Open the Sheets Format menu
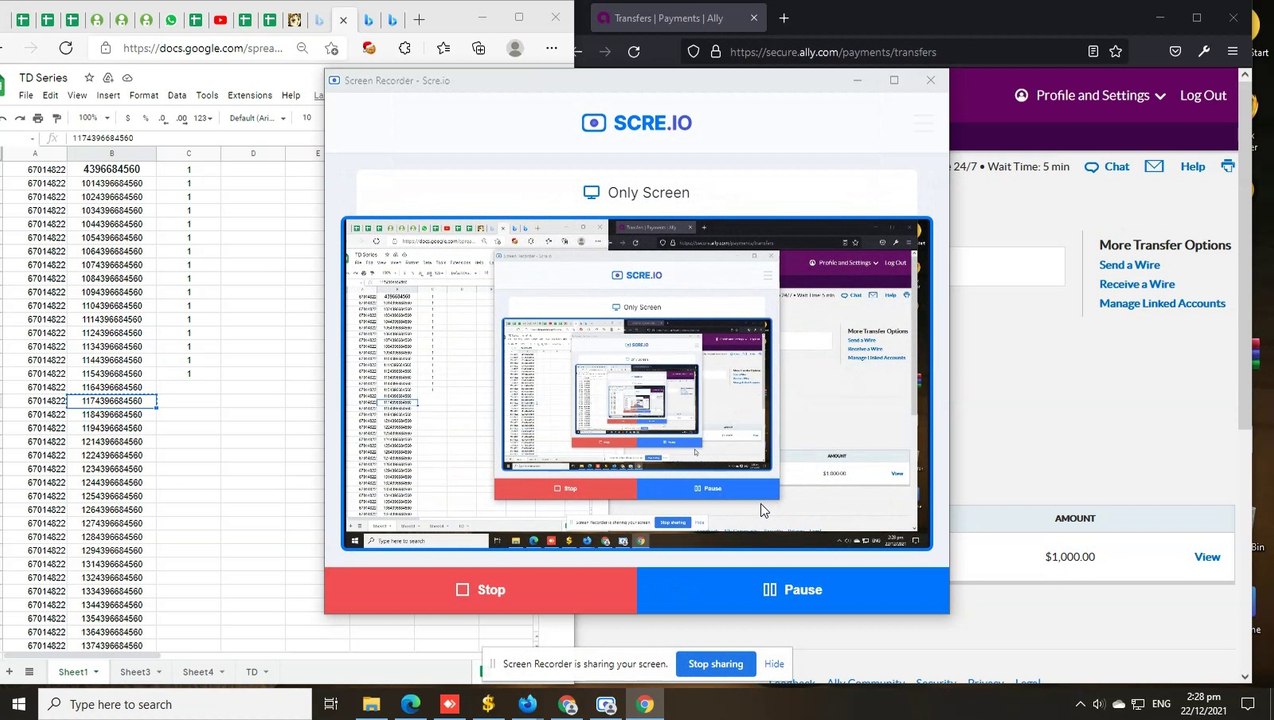Image resolution: width=1274 pixels, height=720 pixels. pyautogui.click(x=143, y=95)
